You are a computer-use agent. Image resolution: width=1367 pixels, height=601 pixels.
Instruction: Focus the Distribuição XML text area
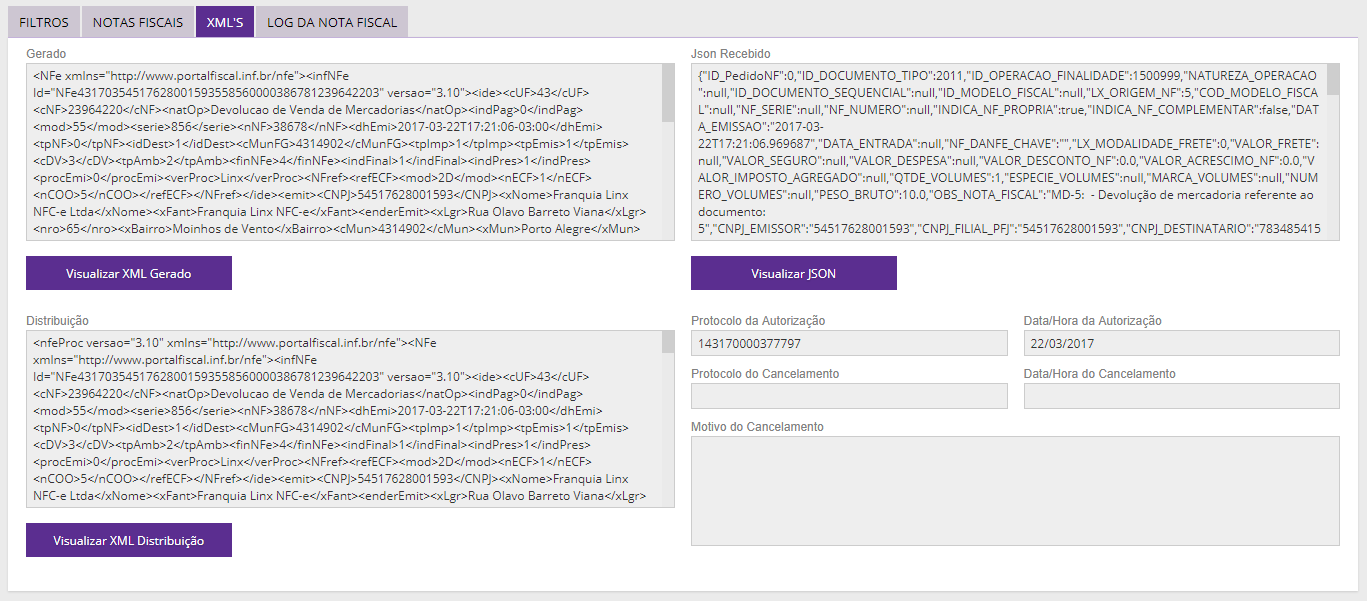pos(340,419)
